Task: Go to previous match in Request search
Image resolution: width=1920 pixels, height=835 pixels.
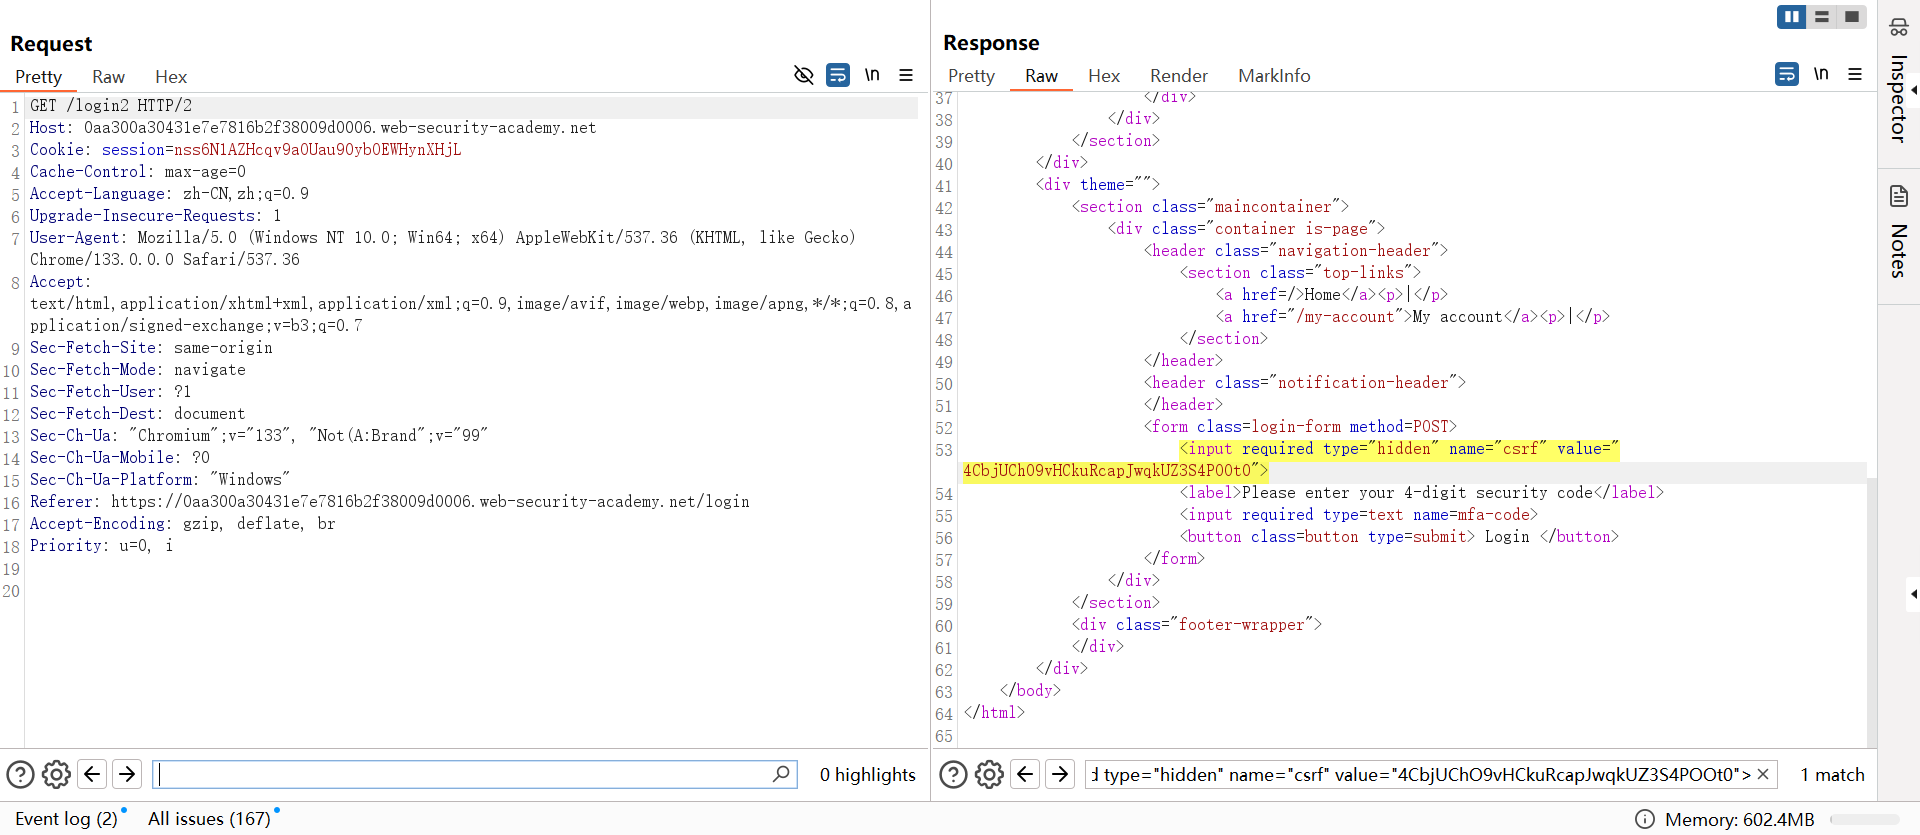Action: [92, 774]
